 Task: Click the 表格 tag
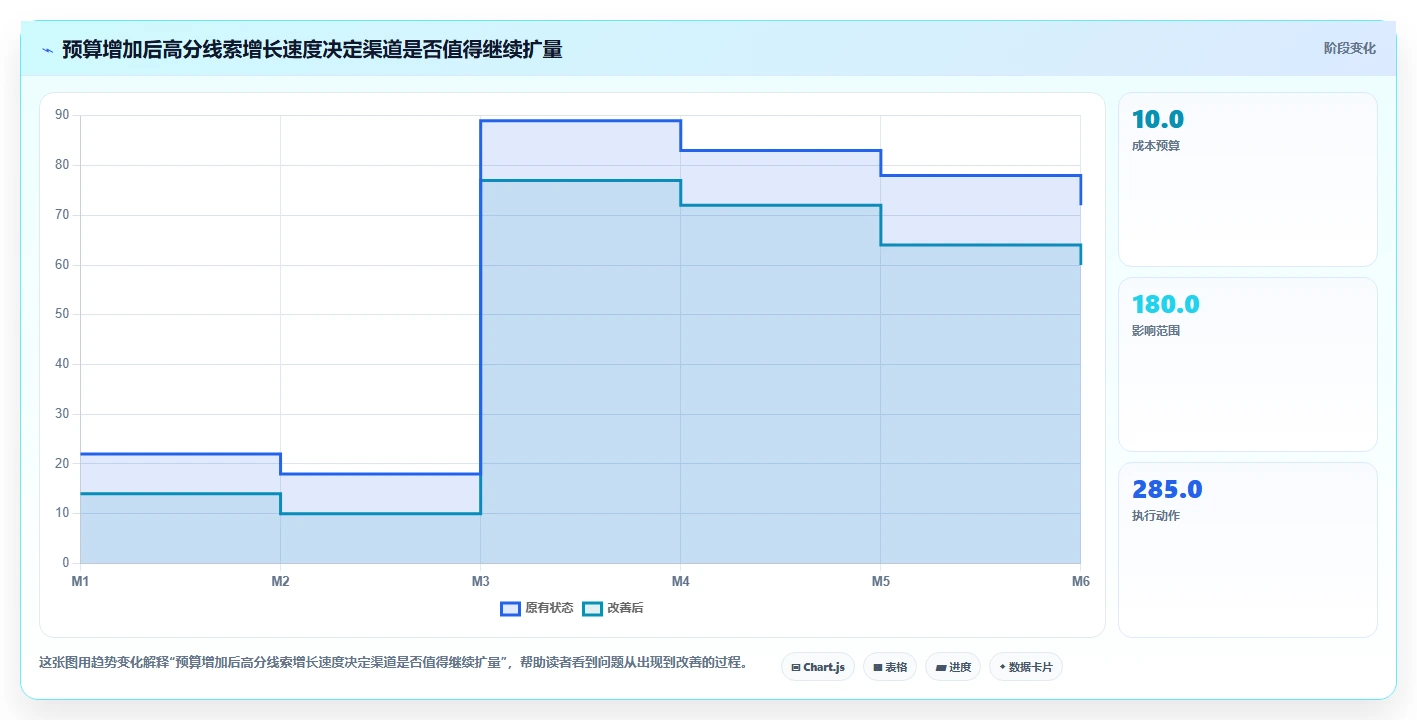coord(889,667)
